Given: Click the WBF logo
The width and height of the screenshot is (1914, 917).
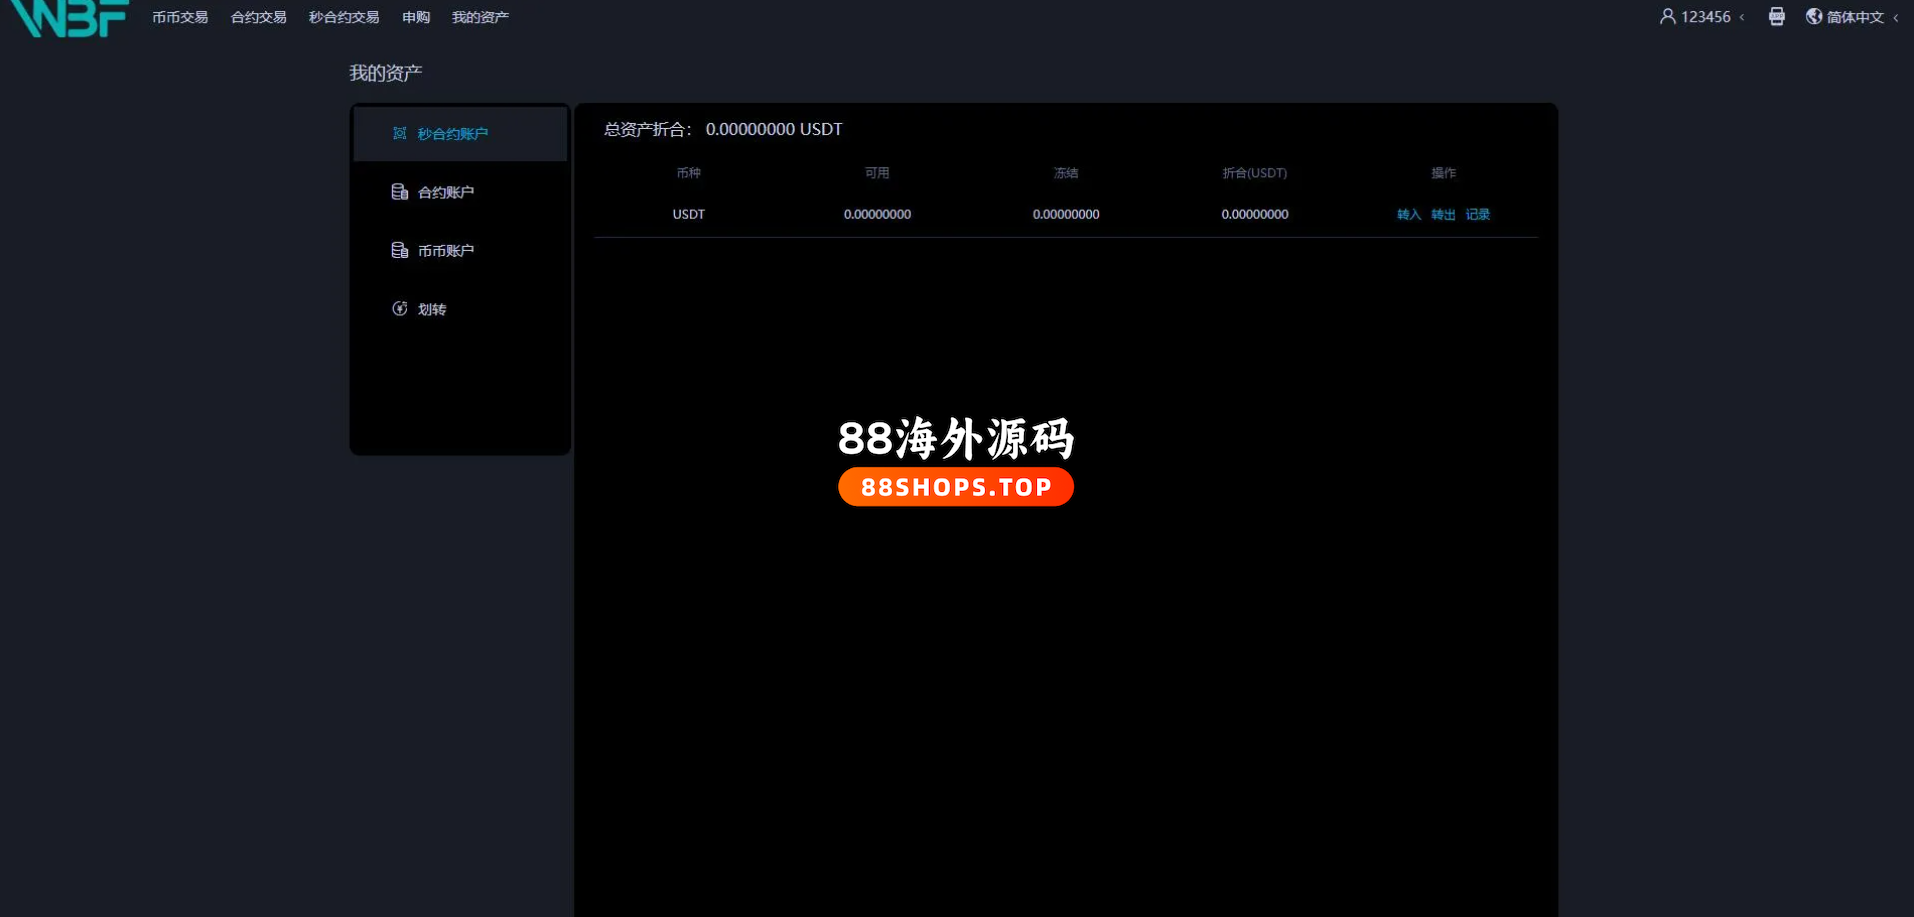Looking at the screenshot, I should pyautogui.click(x=69, y=18).
